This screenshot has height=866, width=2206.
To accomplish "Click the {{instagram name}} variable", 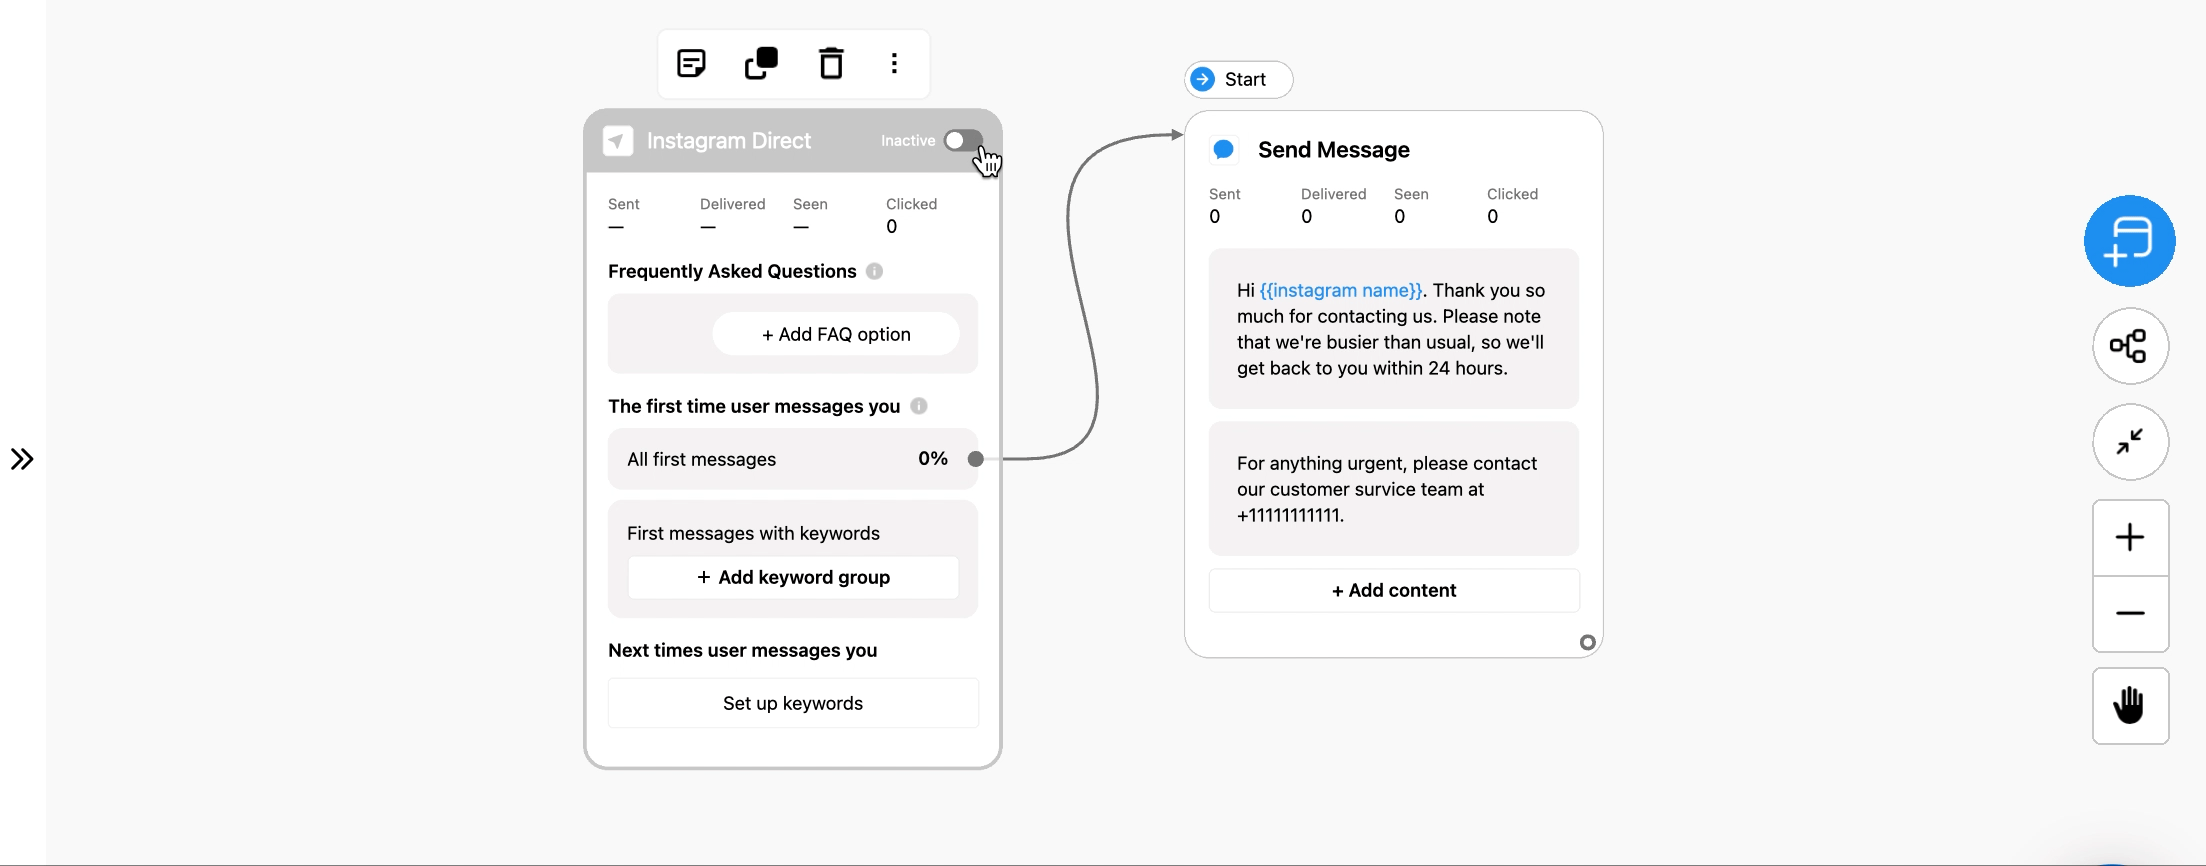I will [x=1341, y=290].
